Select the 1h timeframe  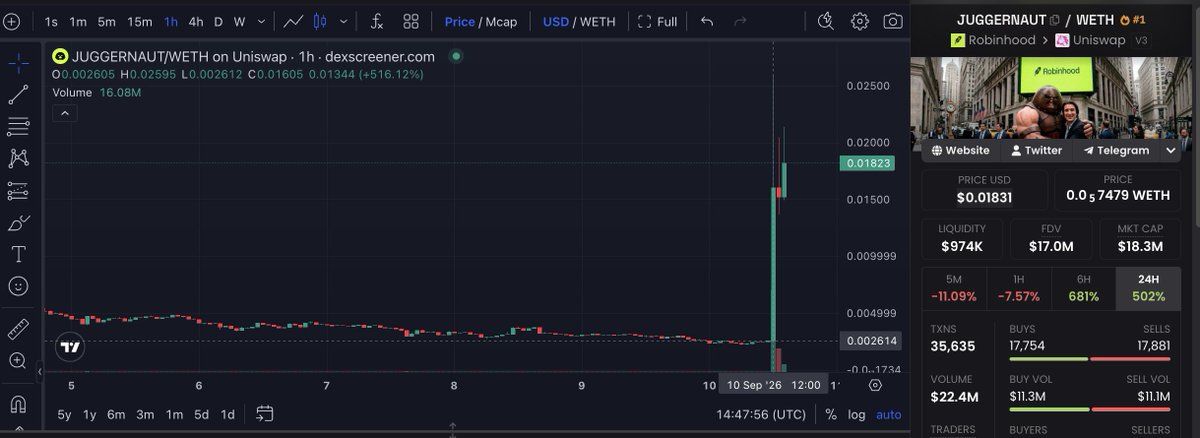(x=172, y=21)
